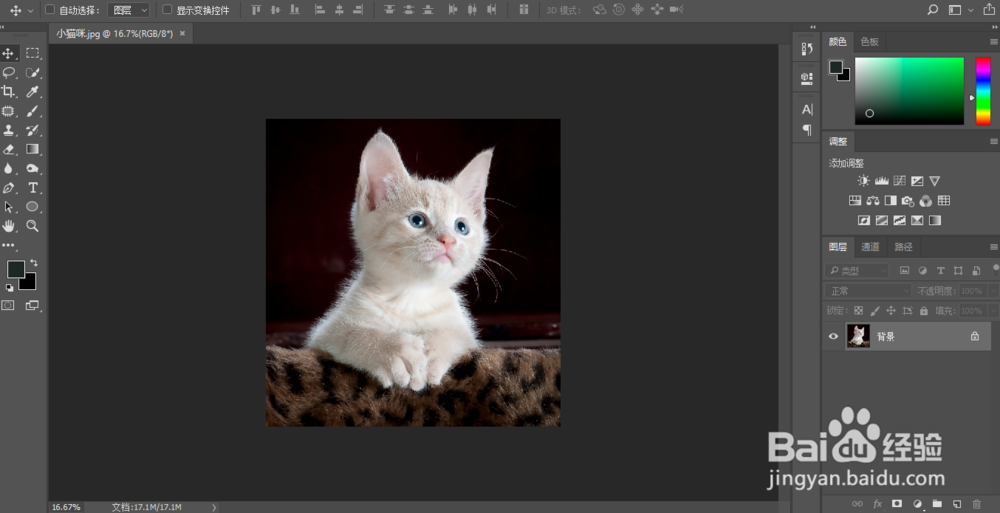1000x513 pixels.
Task: Select the Lasso tool
Action: pos(8,73)
